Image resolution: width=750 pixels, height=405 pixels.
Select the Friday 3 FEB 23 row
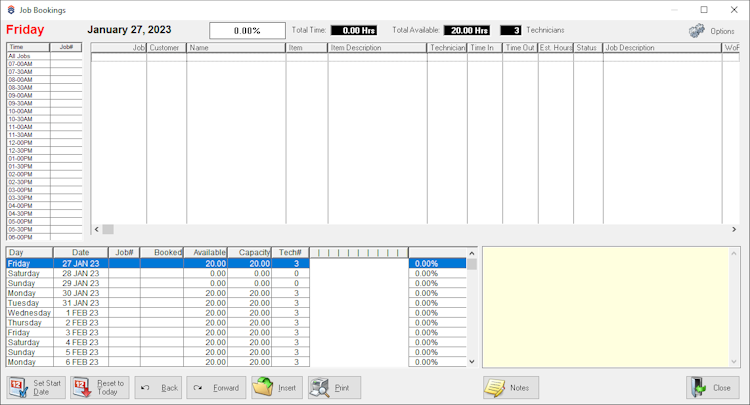click(236, 333)
